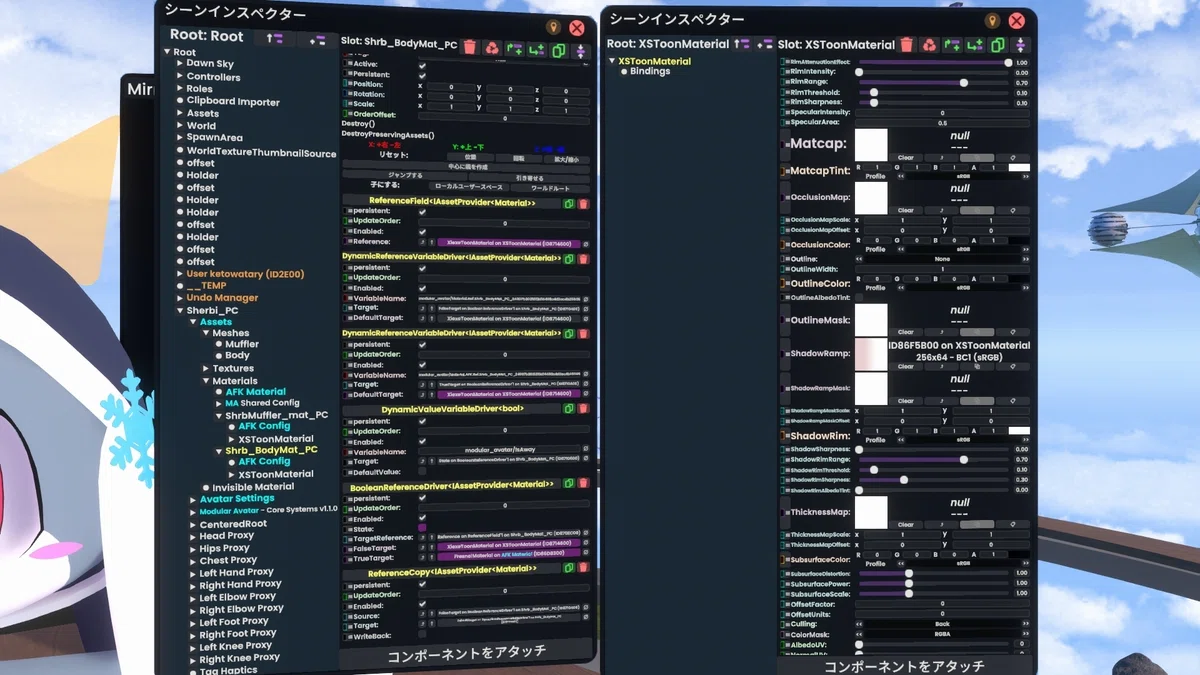Select the Bindings slot in right inspector
The height and width of the screenshot is (675, 1200).
[x=650, y=72]
